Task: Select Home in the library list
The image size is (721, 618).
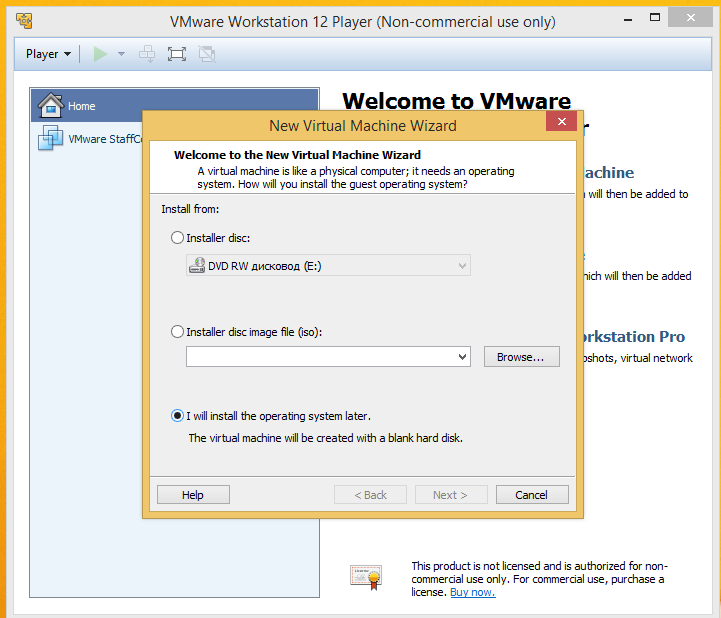Action: [175, 106]
